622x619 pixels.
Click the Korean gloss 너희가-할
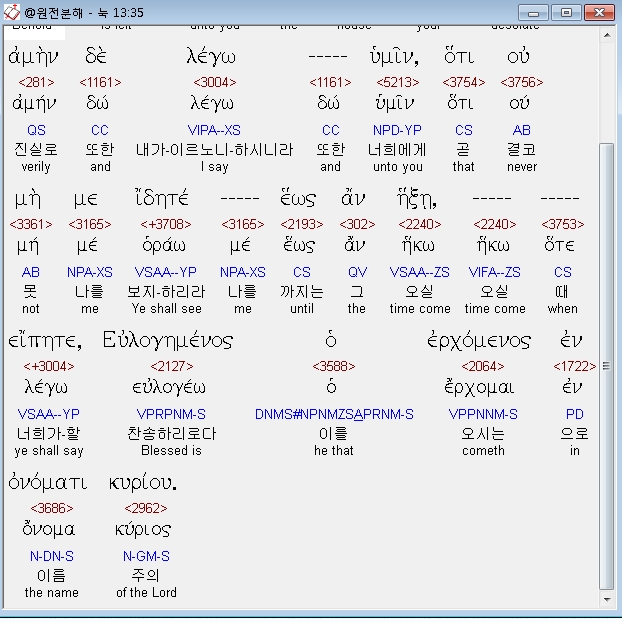48,434
